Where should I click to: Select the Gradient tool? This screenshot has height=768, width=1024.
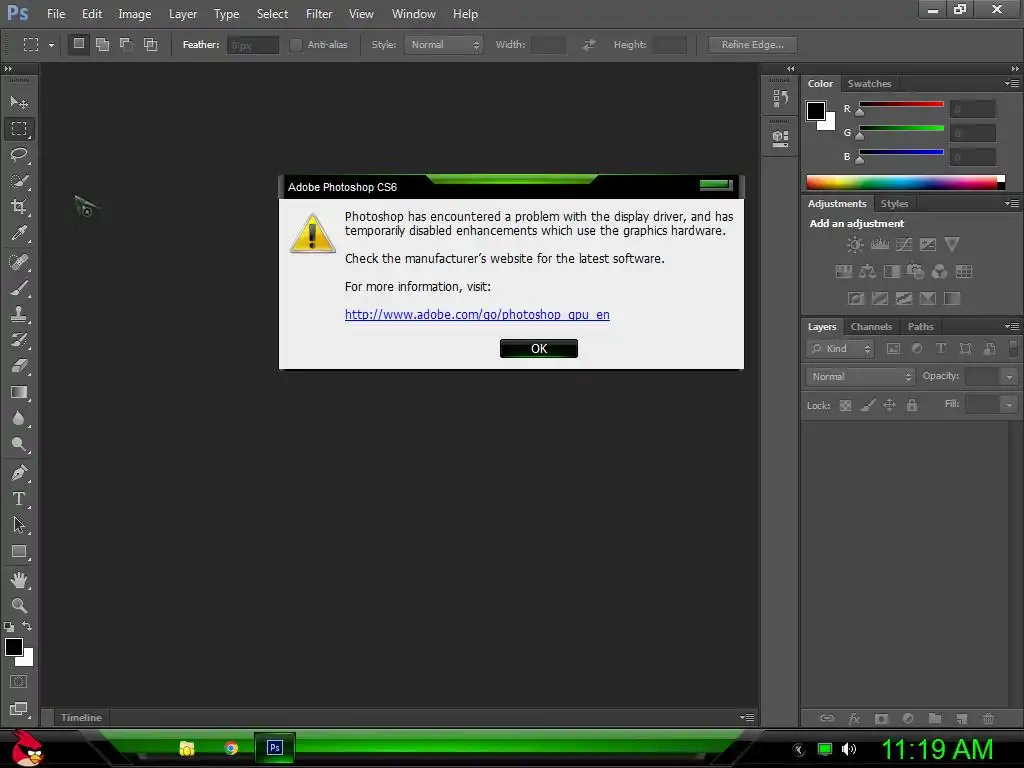pos(19,392)
